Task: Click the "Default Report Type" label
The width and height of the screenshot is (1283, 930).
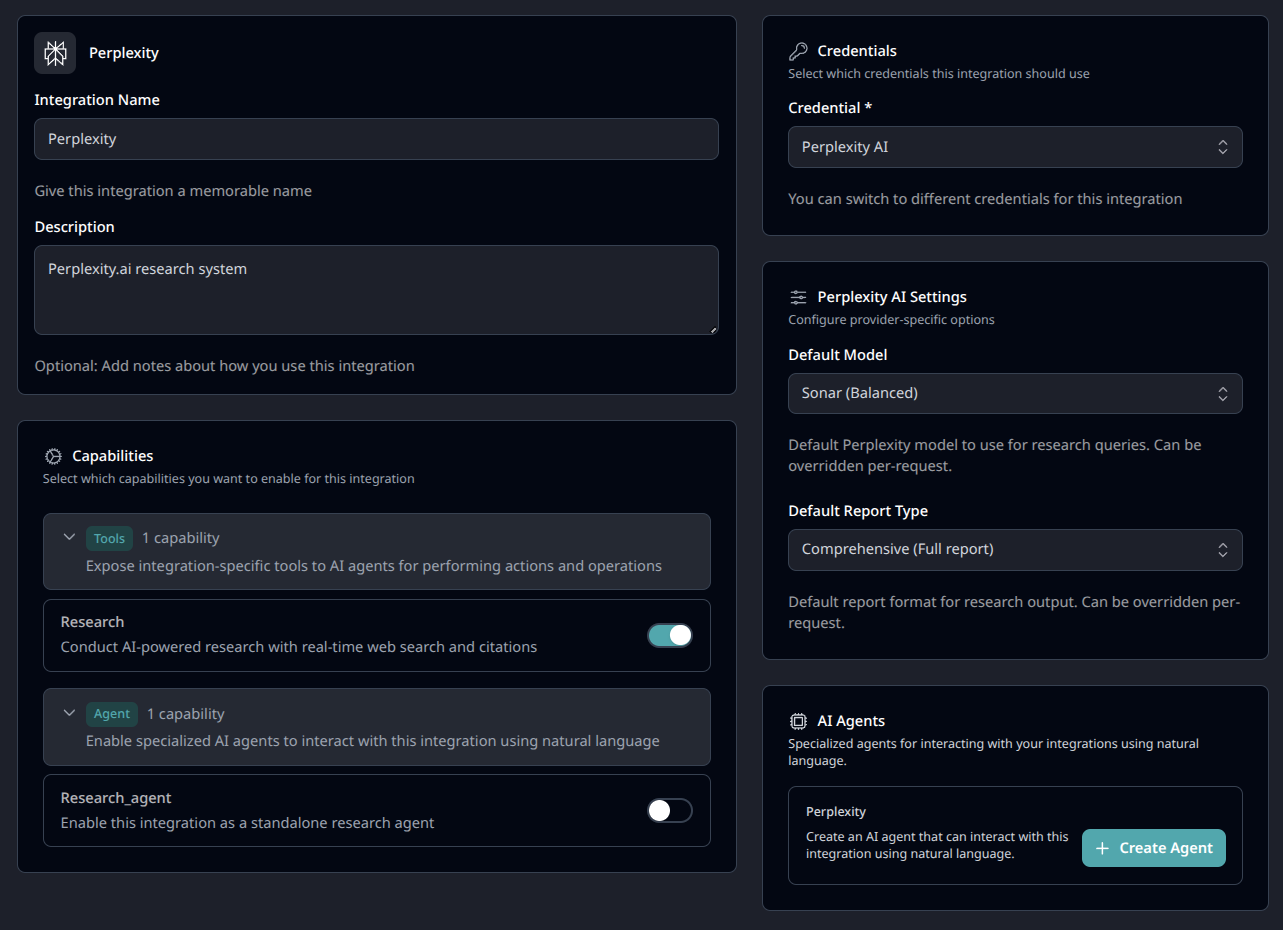Action: coord(858,511)
